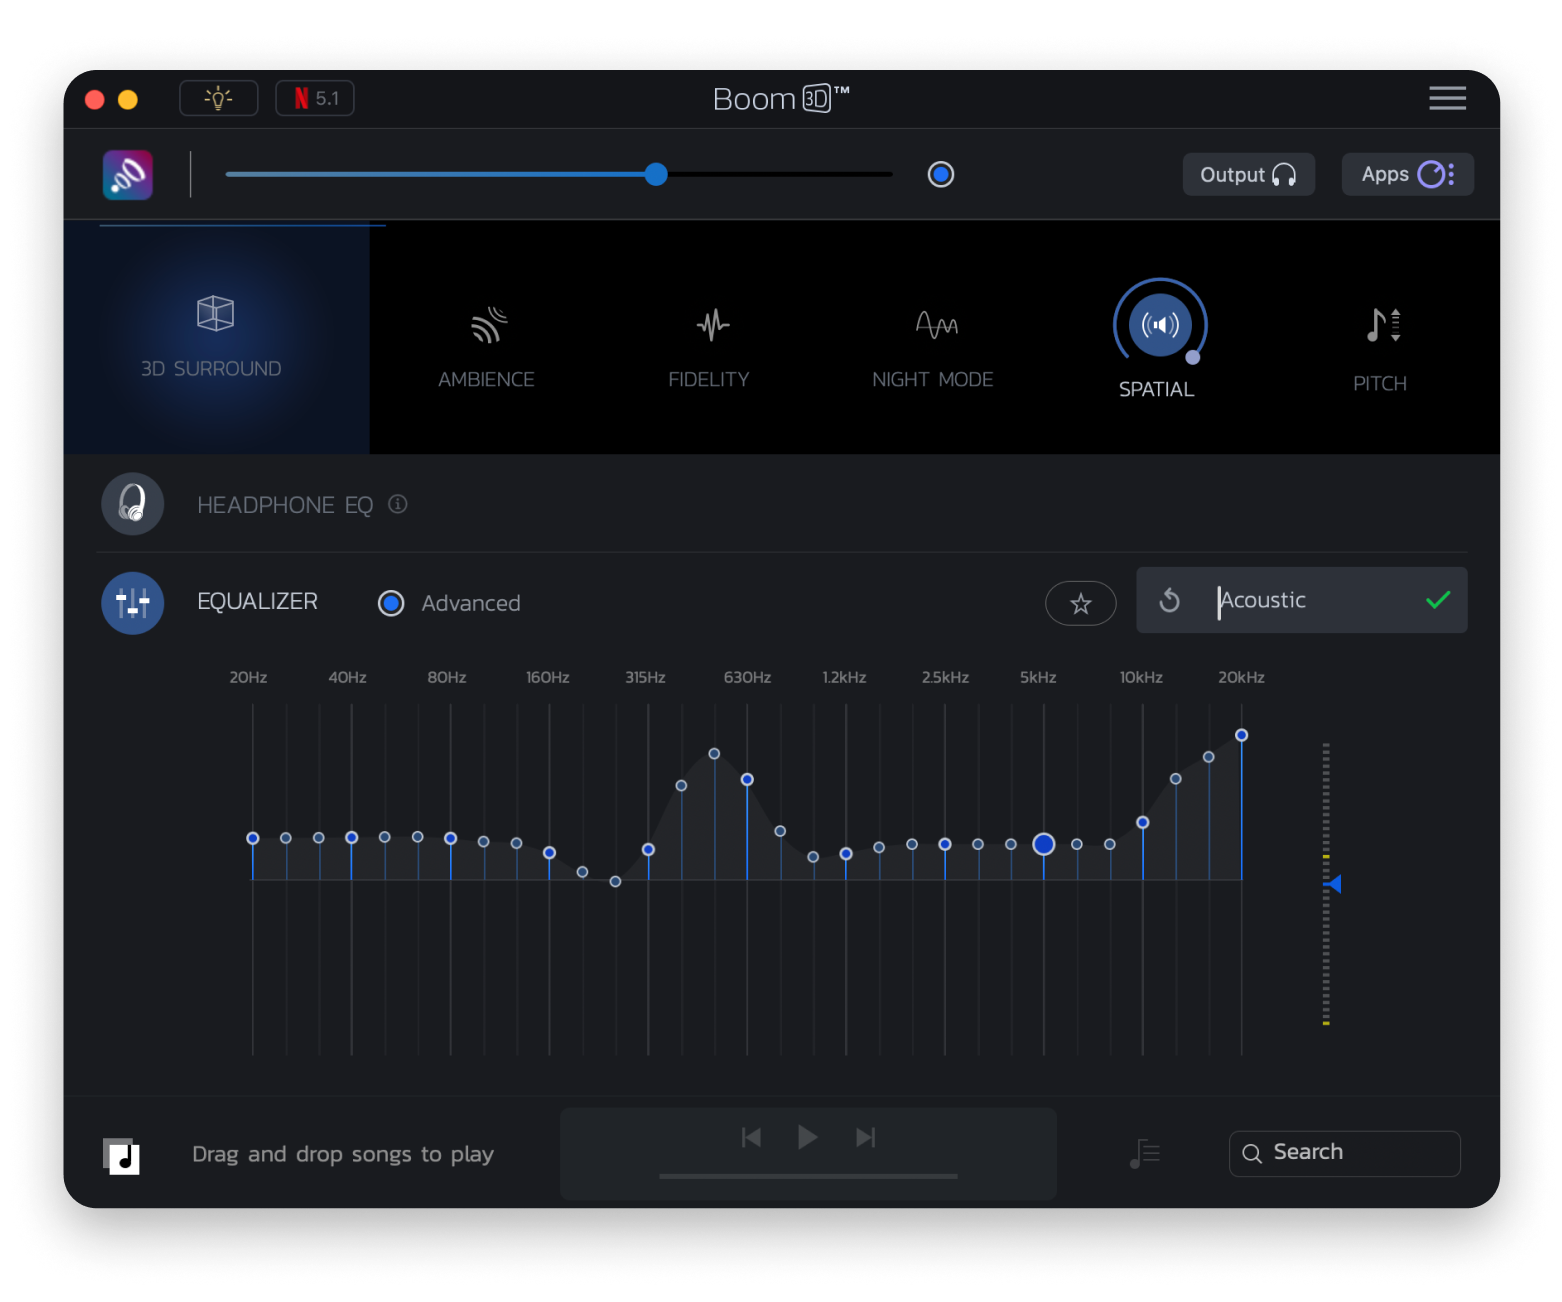Viewport: 1562px width, 1302px height.
Task: Click the blue gain level arrow marker
Action: (x=1332, y=884)
